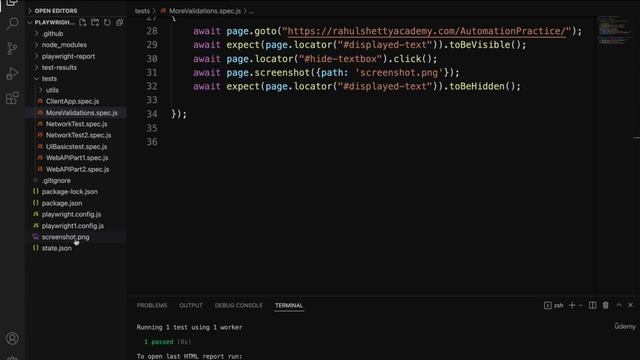Viewport: 640px width, 360px height.
Task: Open the Source Control view
Action: pos(12,49)
